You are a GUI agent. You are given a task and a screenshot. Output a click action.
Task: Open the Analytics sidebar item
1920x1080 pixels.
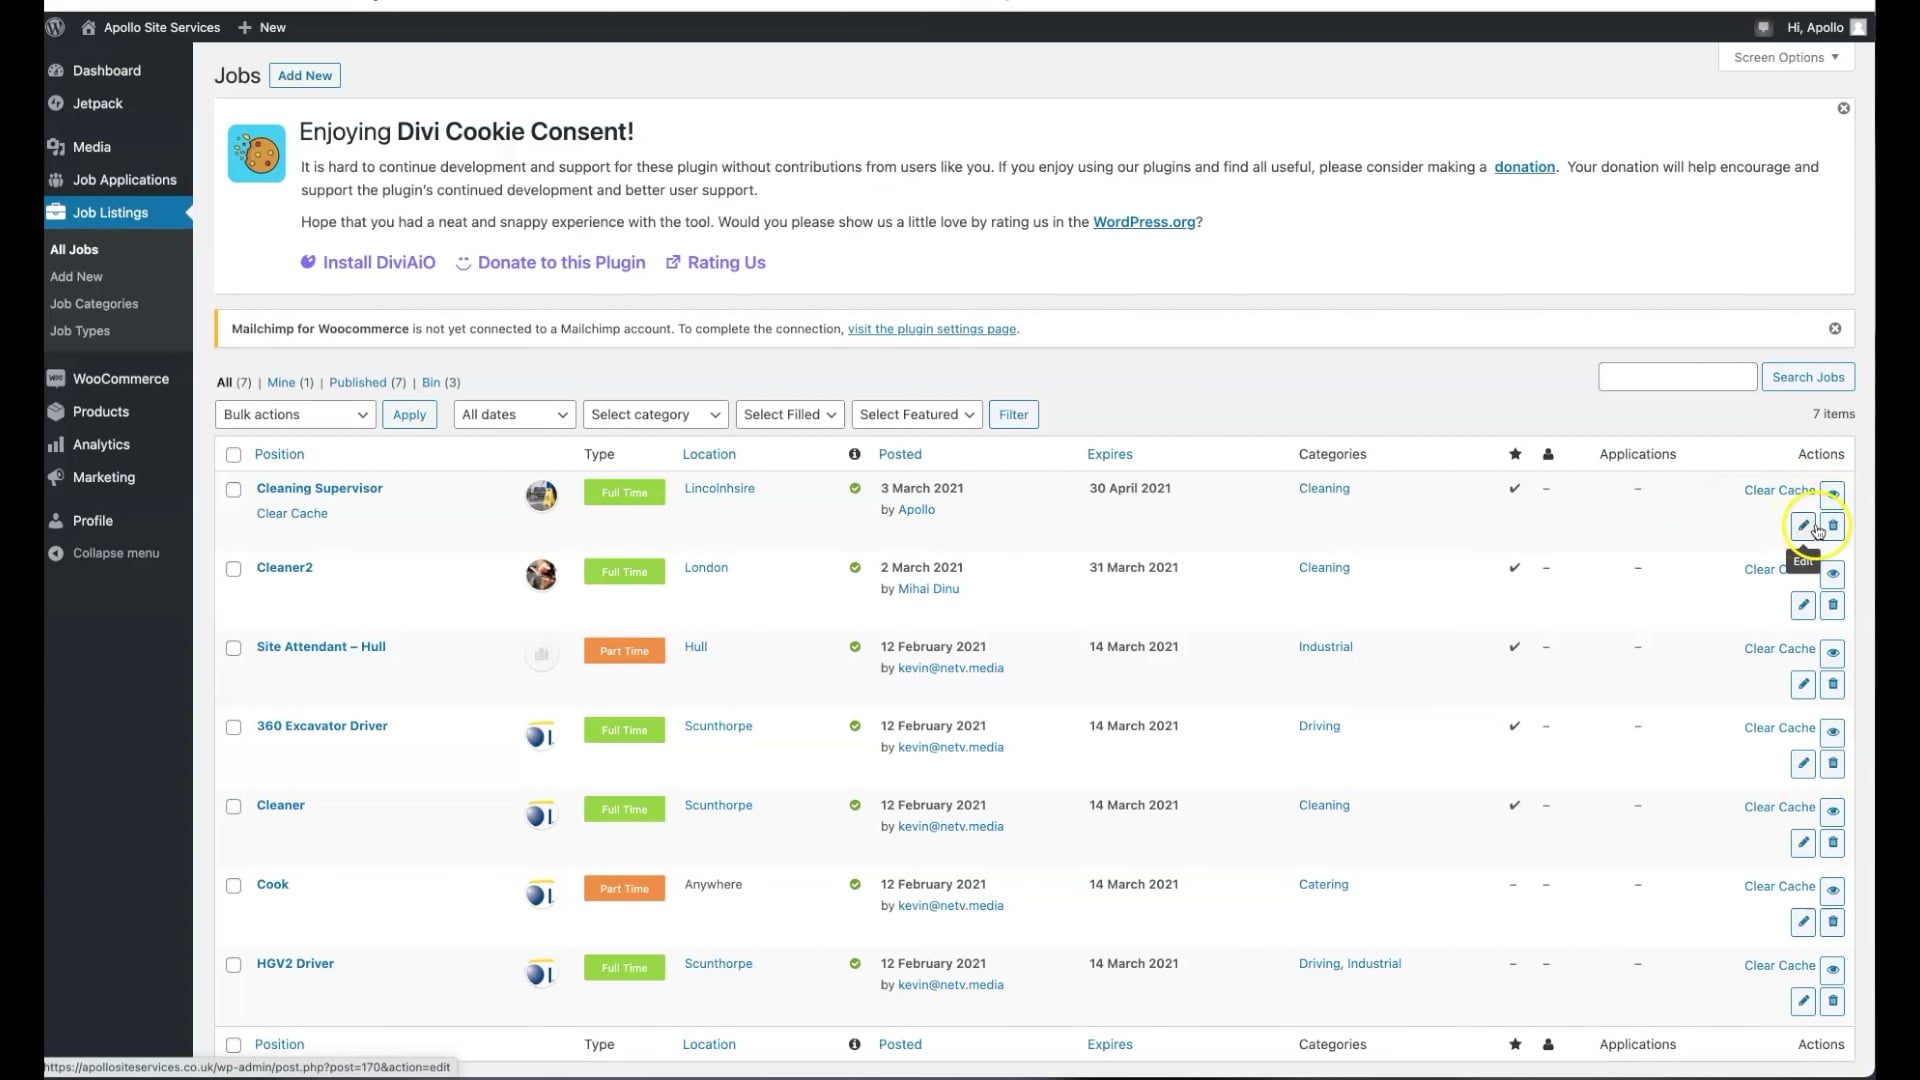[x=100, y=444]
